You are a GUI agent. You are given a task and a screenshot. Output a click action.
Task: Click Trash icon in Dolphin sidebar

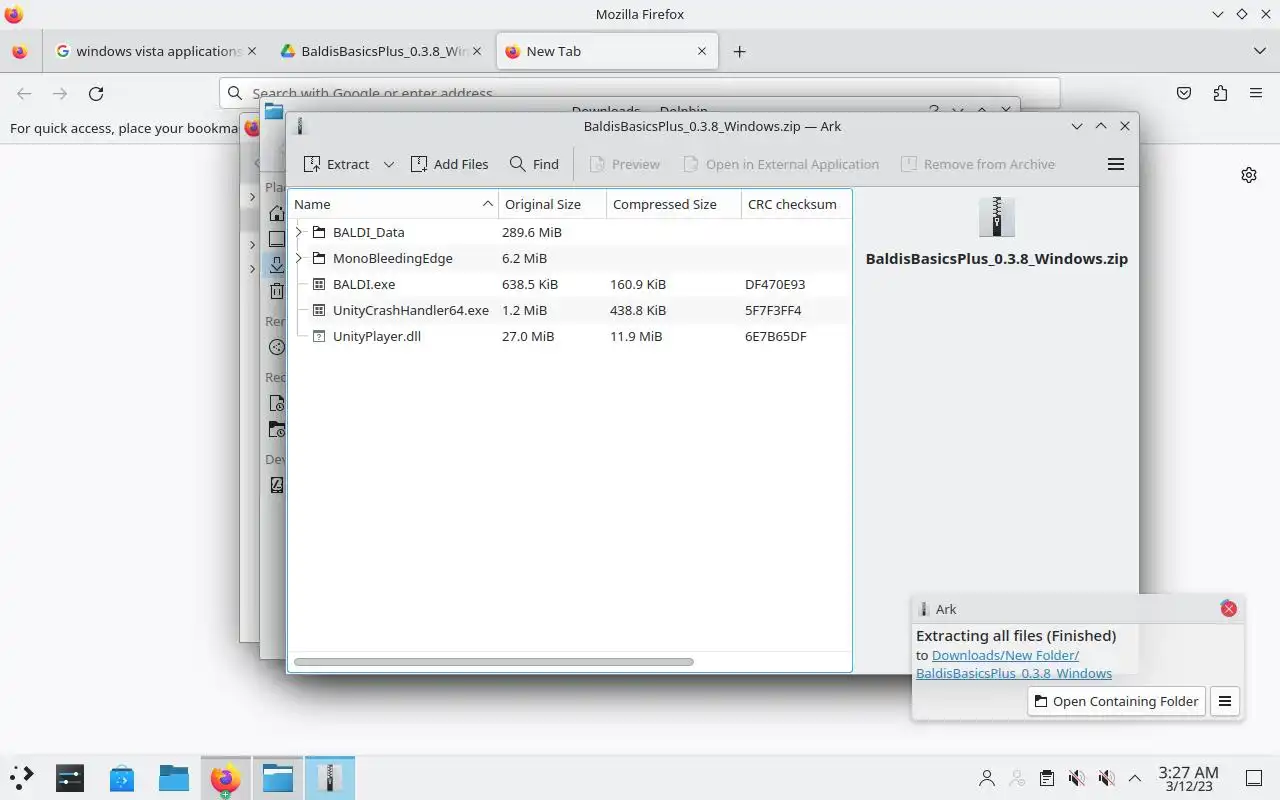(x=277, y=291)
